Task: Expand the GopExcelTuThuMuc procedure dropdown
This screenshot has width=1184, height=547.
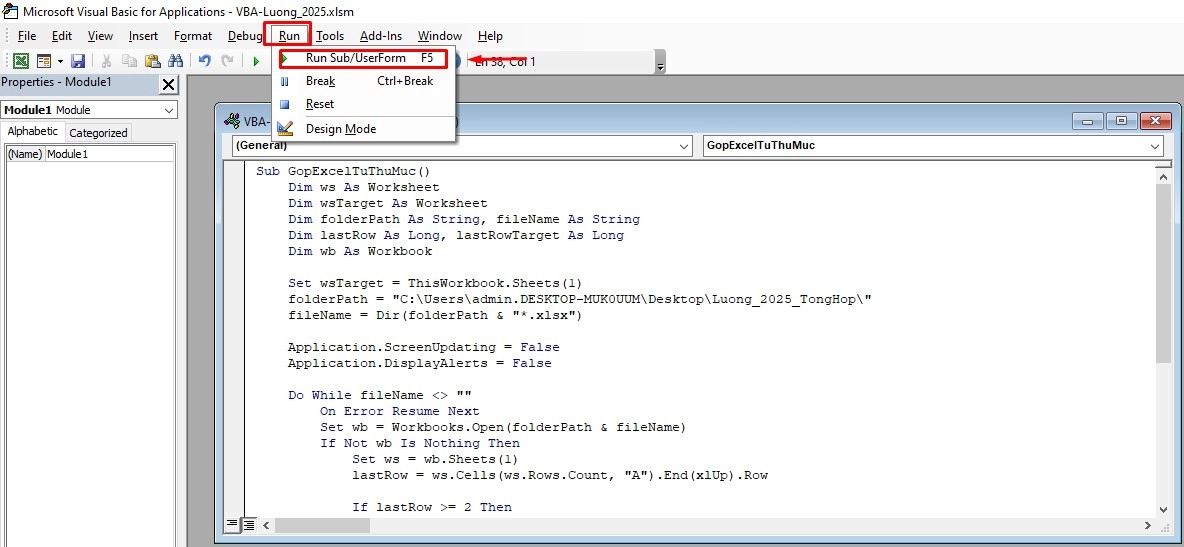Action: 1155,146
